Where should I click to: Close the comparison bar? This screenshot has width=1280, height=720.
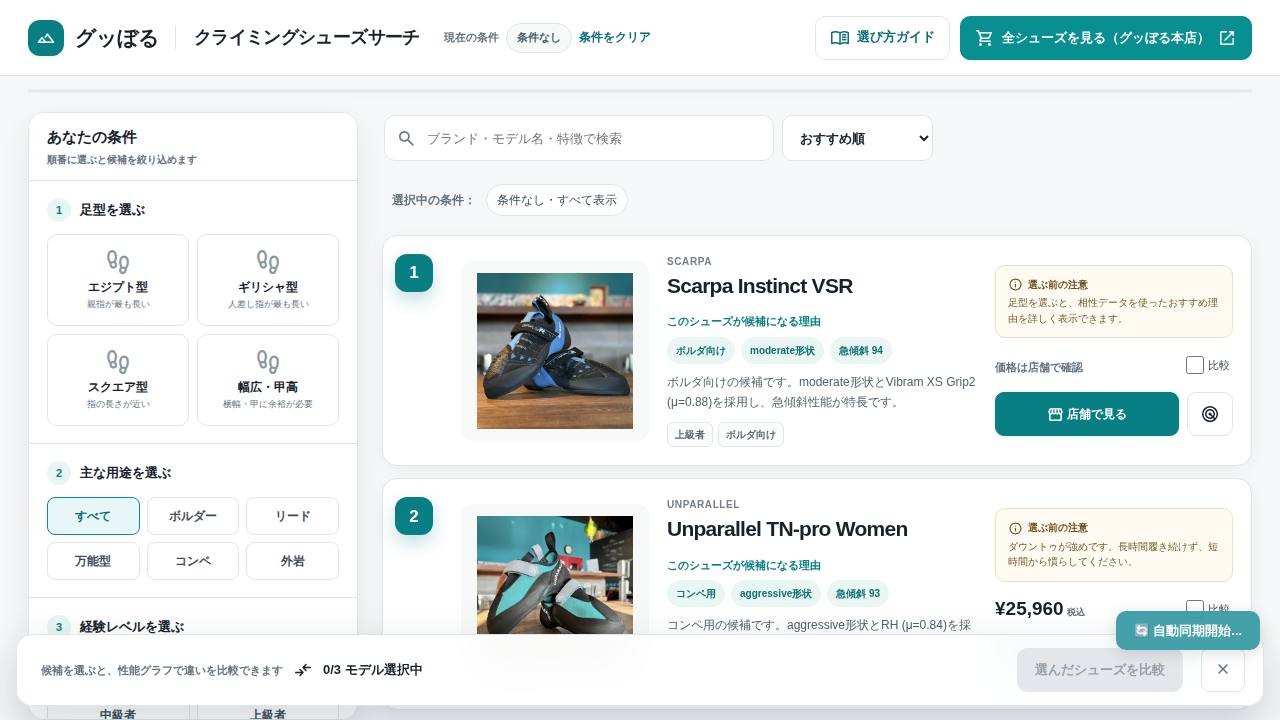[1223, 669]
